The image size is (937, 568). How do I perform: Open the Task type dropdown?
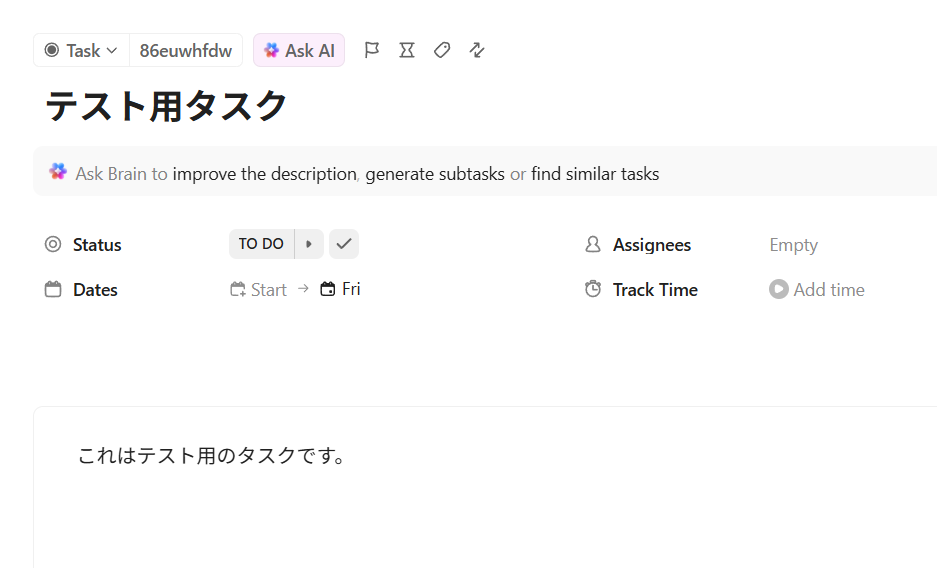[x=81, y=50]
